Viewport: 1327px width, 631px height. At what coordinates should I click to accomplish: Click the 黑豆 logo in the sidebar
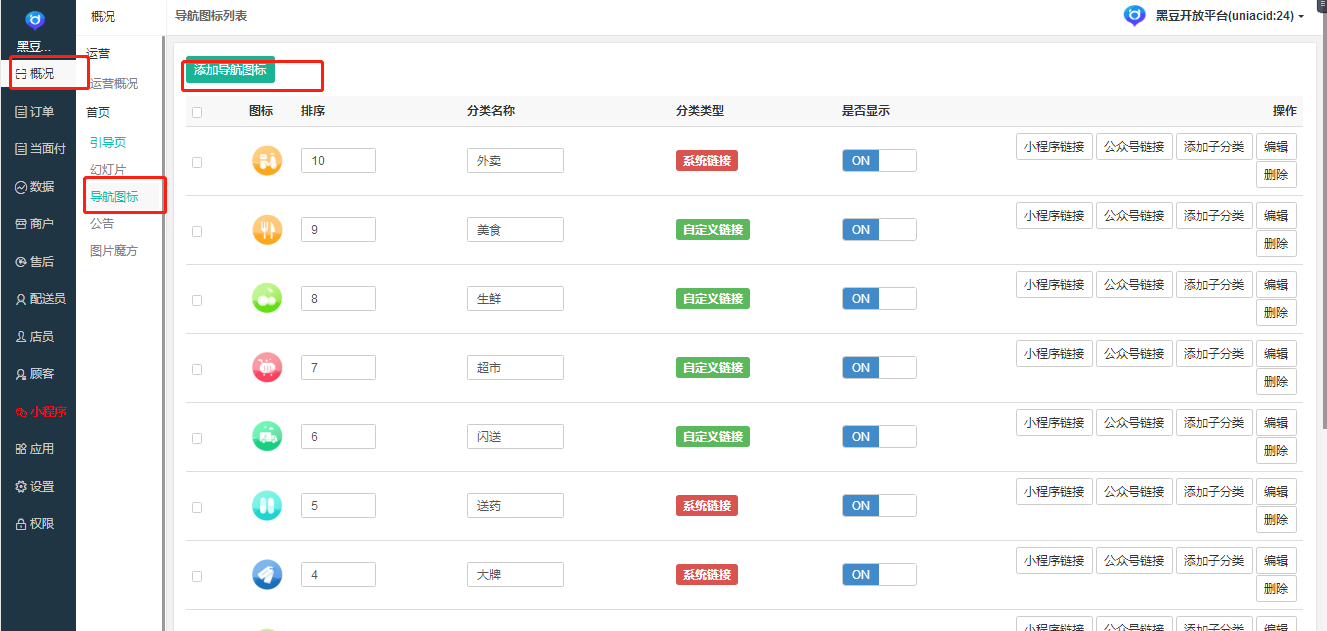[x=36, y=20]
